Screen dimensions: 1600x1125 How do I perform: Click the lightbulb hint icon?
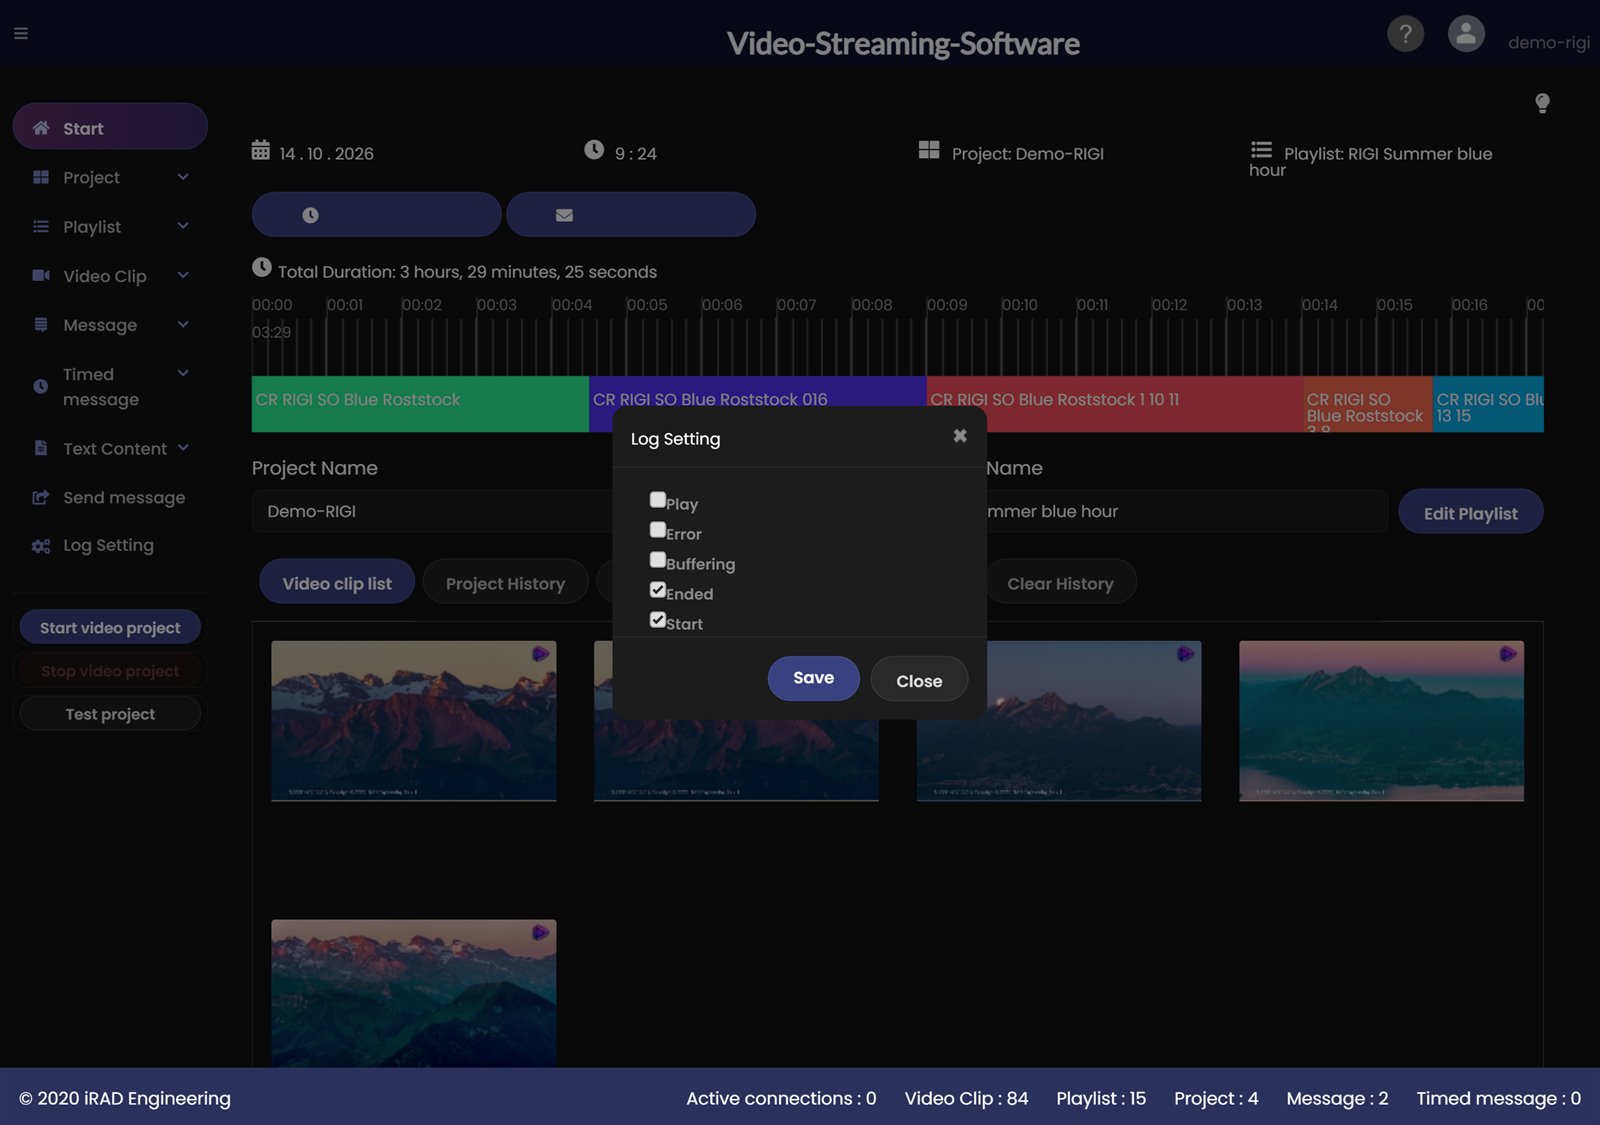[x=1542, y=103]
